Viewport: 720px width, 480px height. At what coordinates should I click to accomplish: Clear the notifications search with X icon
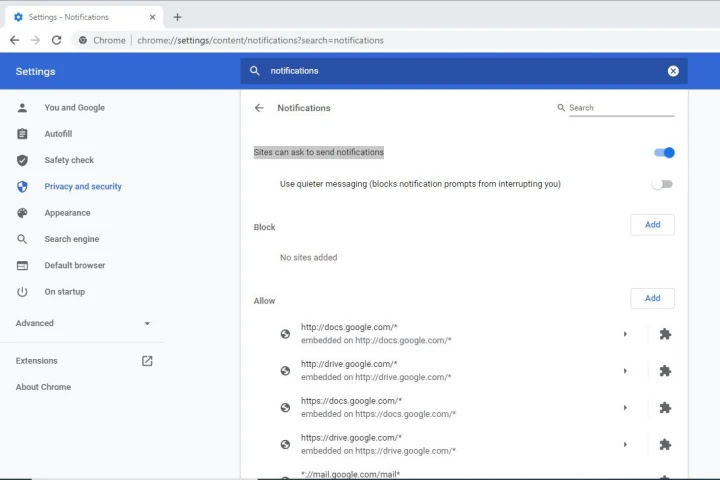pyautogui.click(x=673, y=71)
